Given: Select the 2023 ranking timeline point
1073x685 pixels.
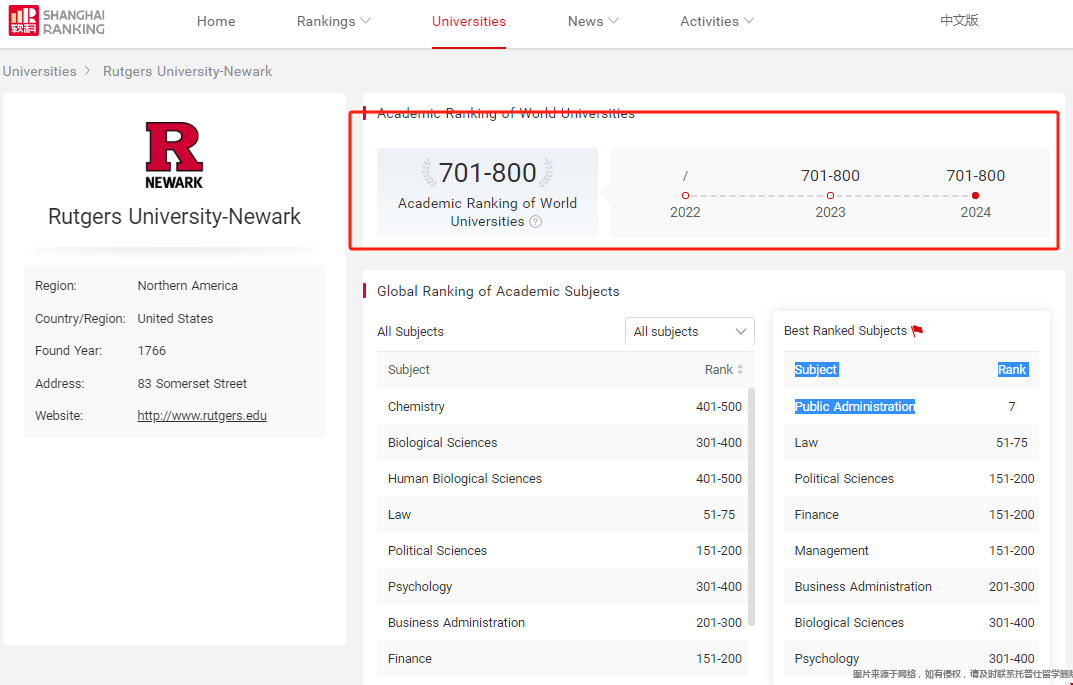Looking at the screenshot, I should [x=830, y=196].
